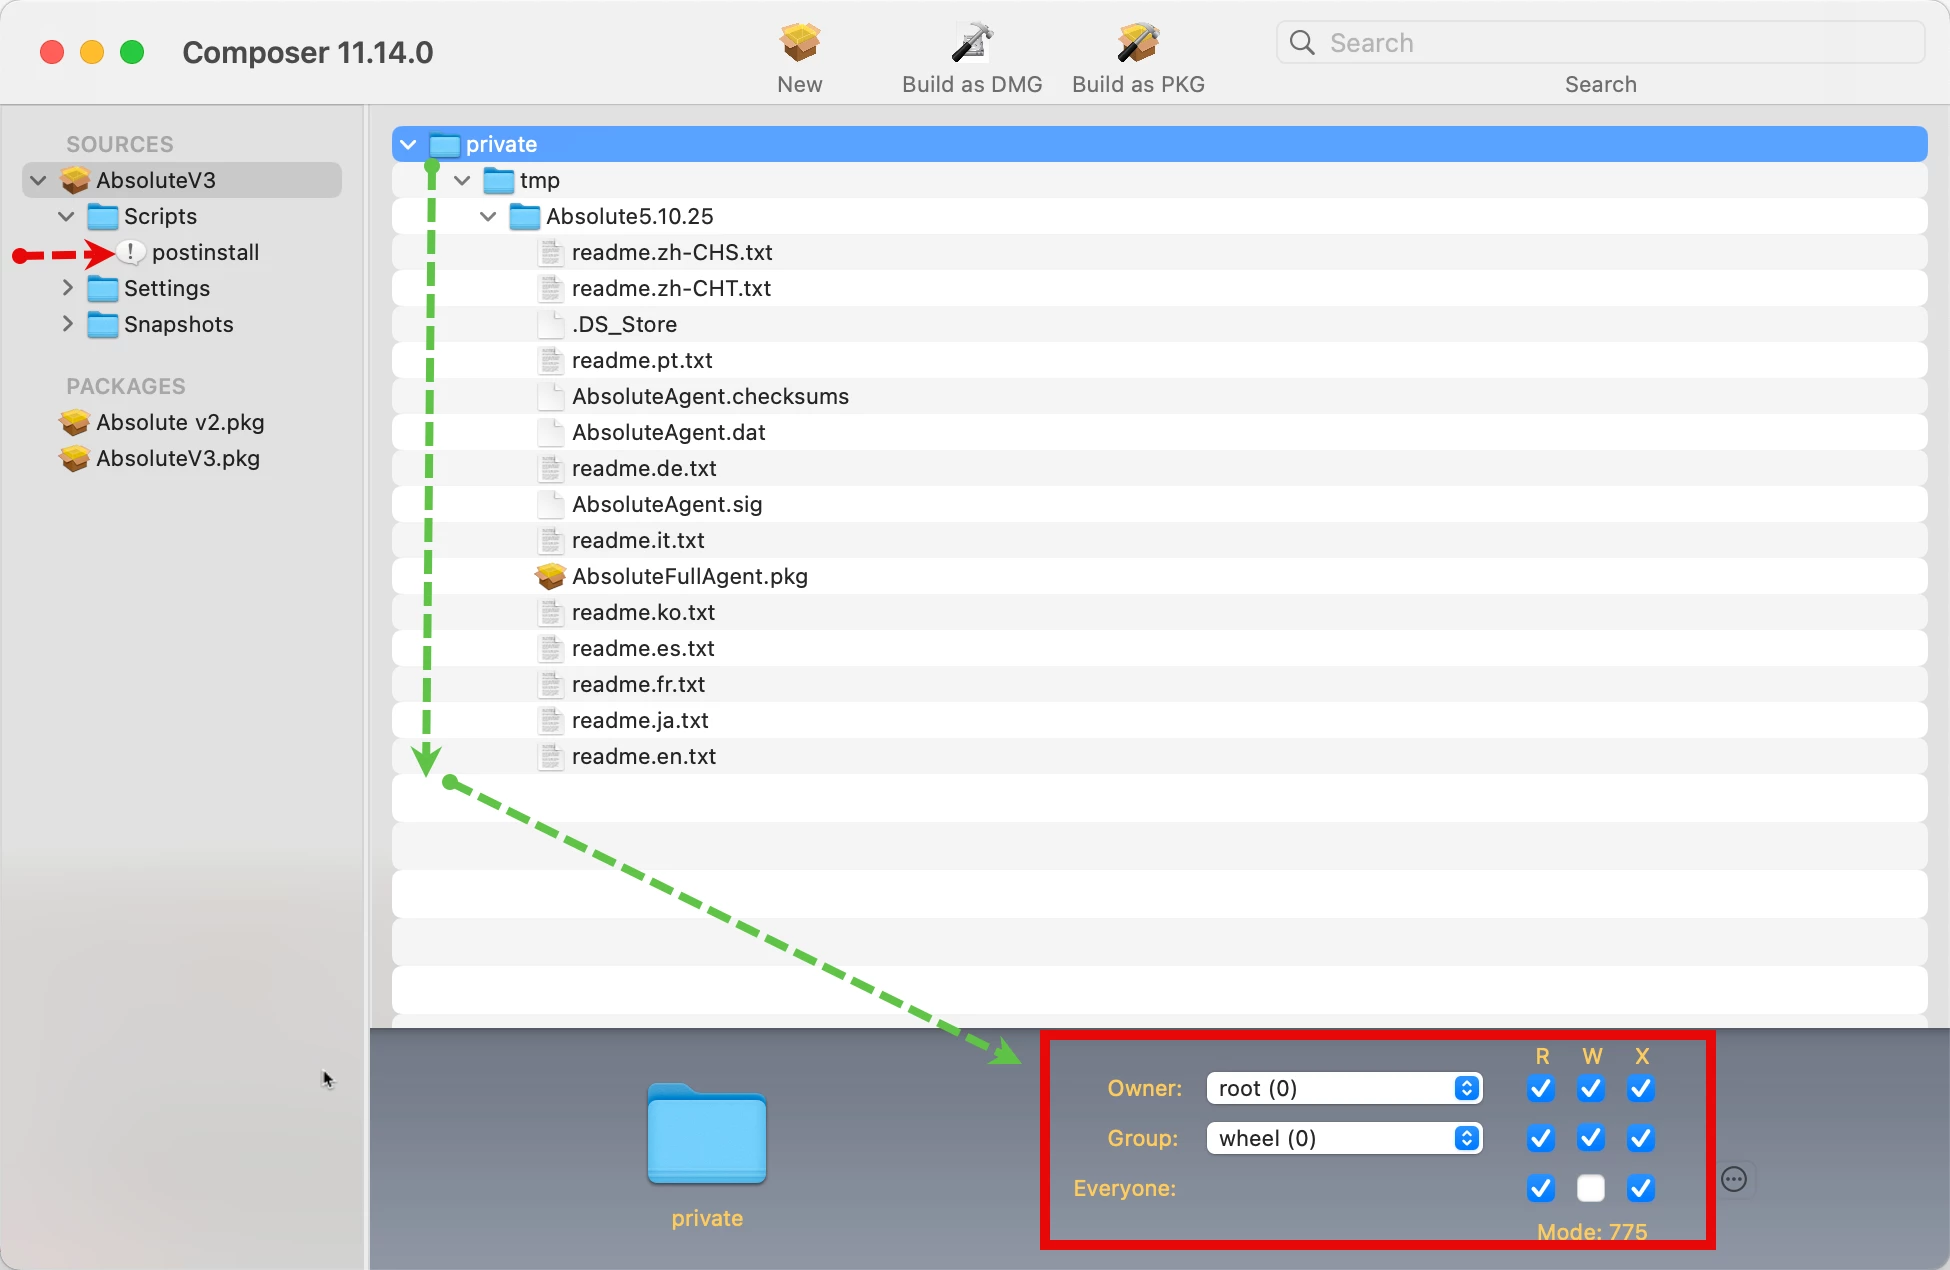Select readme.pt.txt row
This screenshot has height=1270, width=1950.
tap(1160, 360)
